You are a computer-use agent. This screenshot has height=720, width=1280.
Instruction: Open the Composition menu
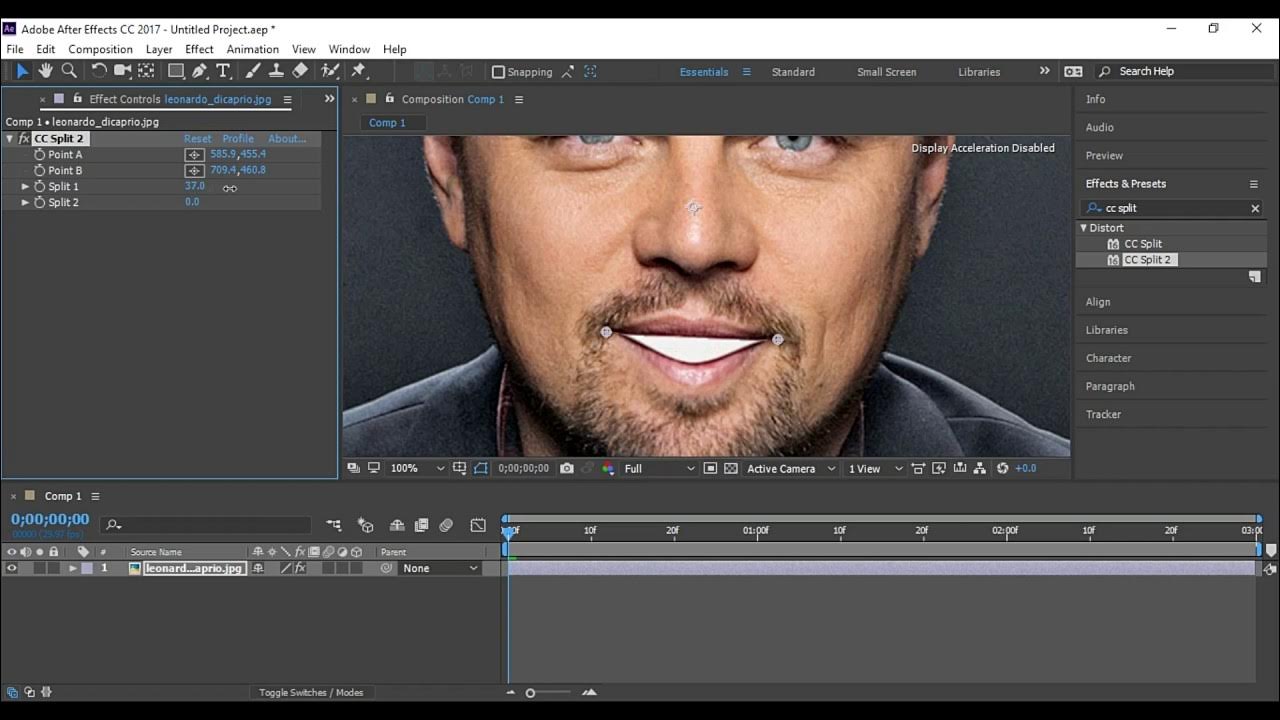[x=100, y=49]
